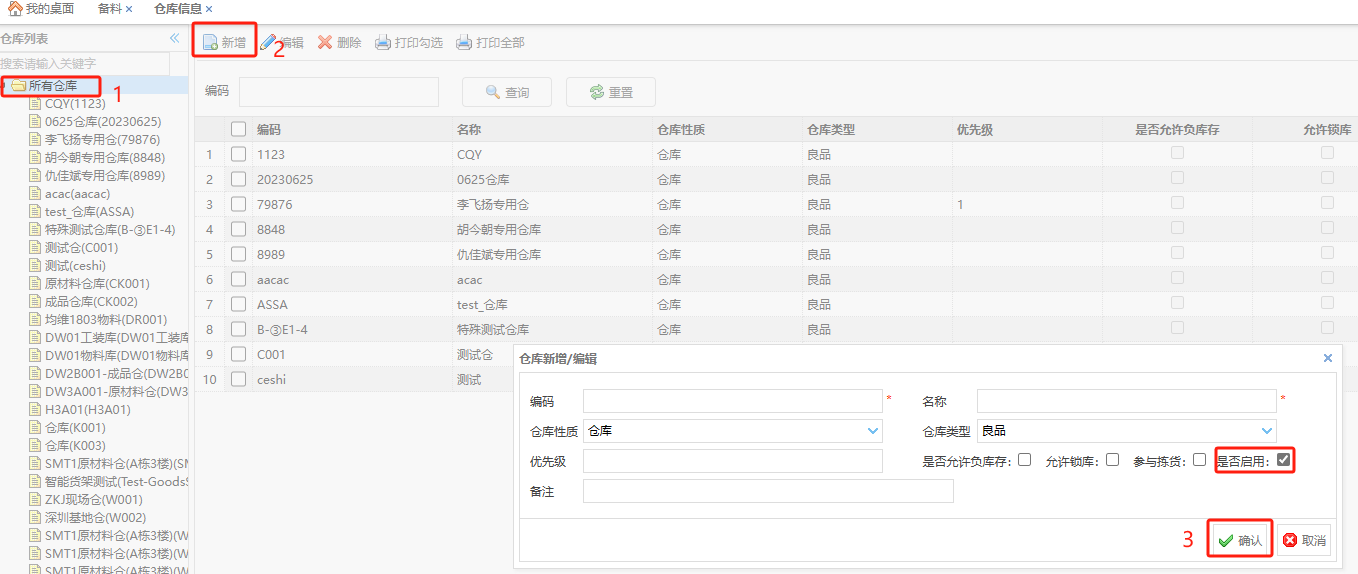Screen dimensions: 1358x574
Task: Click the 打印全部 printer icon
Action: (464, 43)
